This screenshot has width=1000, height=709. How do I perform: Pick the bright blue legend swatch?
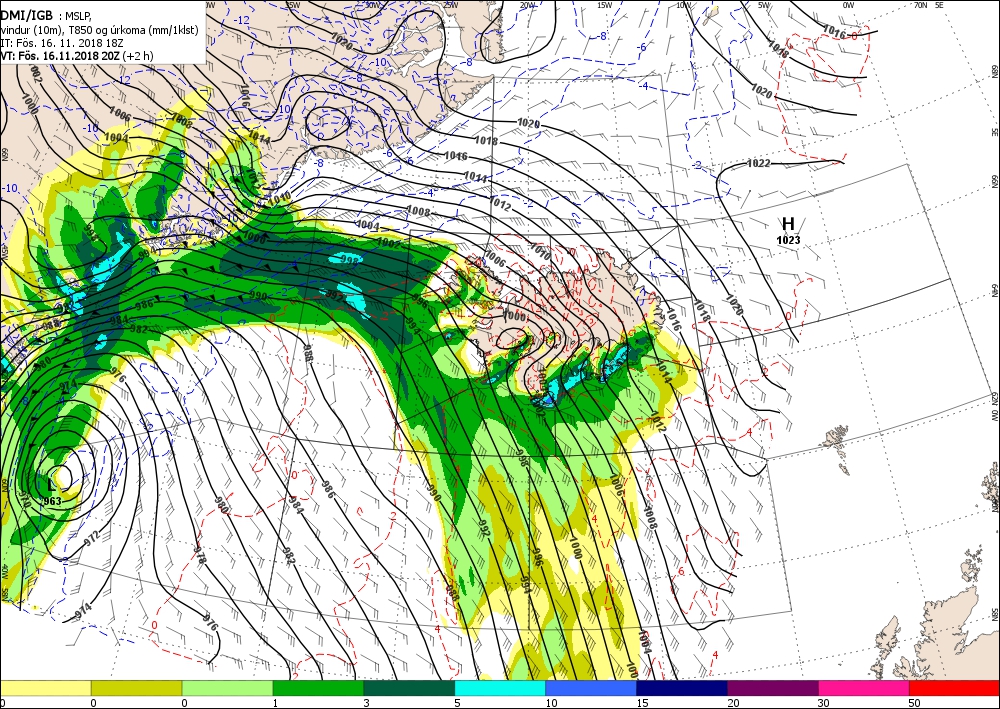591,688
